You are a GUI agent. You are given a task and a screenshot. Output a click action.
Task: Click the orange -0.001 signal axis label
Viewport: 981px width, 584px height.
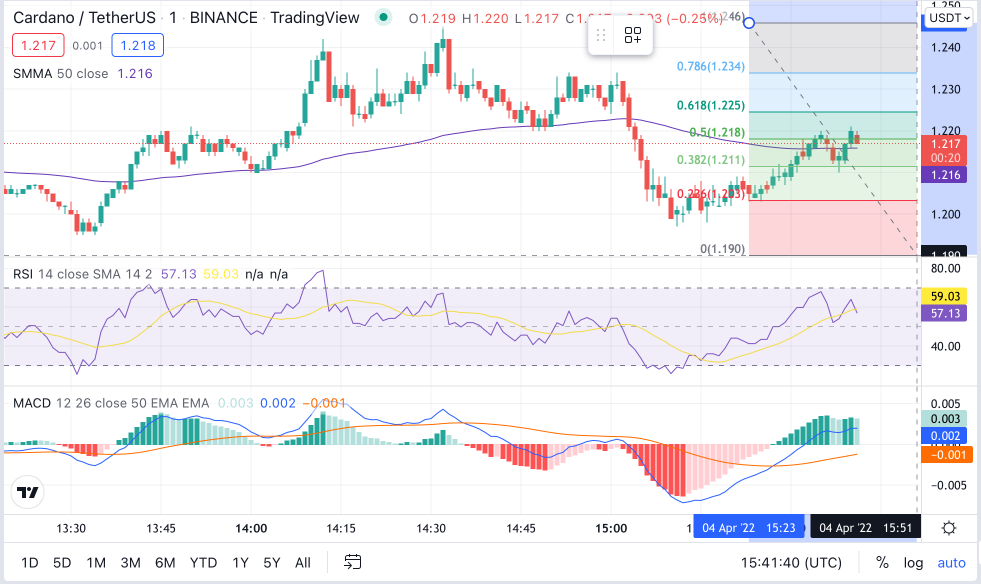pos(945,454)
